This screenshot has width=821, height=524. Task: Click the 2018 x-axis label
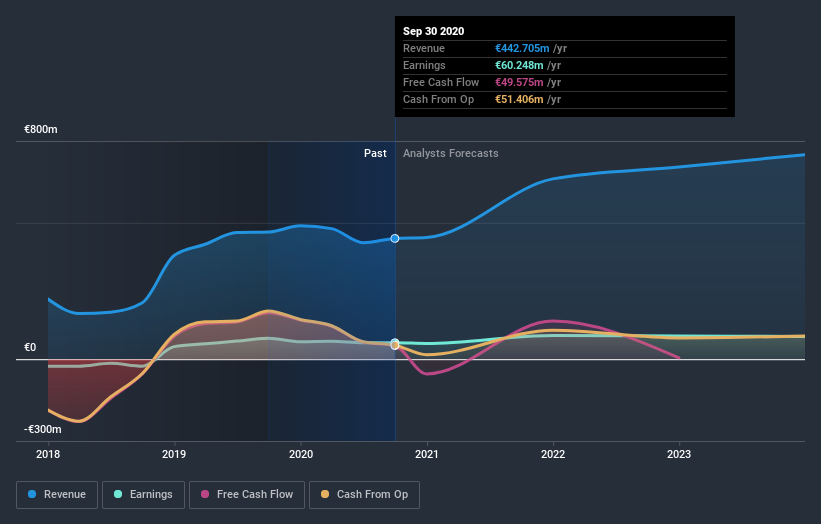click(48, 454)
